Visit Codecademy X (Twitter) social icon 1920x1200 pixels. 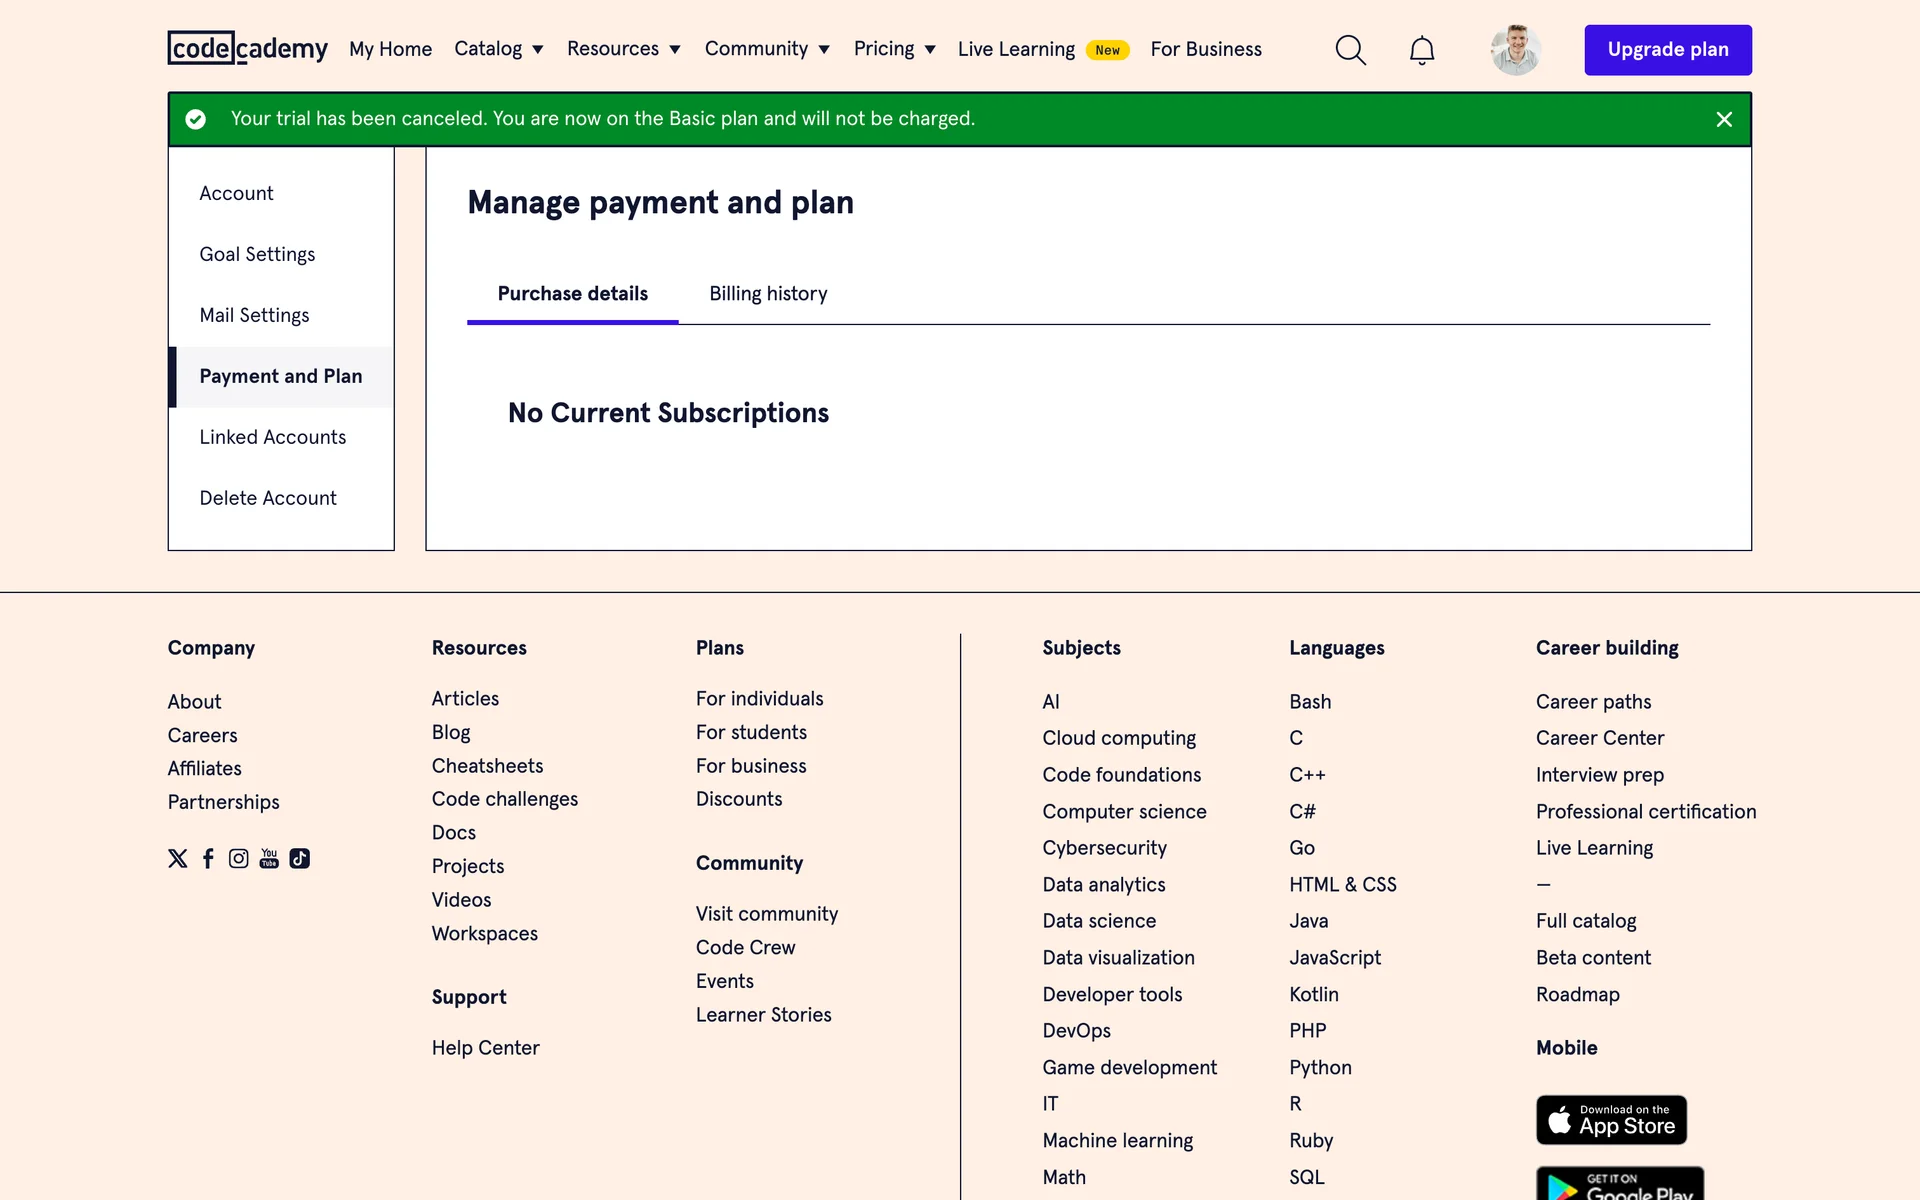pos(178,858)
